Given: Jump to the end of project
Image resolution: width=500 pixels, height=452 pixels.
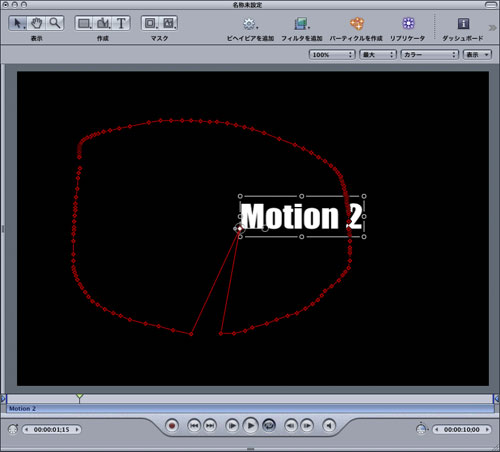Looking at the screenshot, I should (210, 426).
